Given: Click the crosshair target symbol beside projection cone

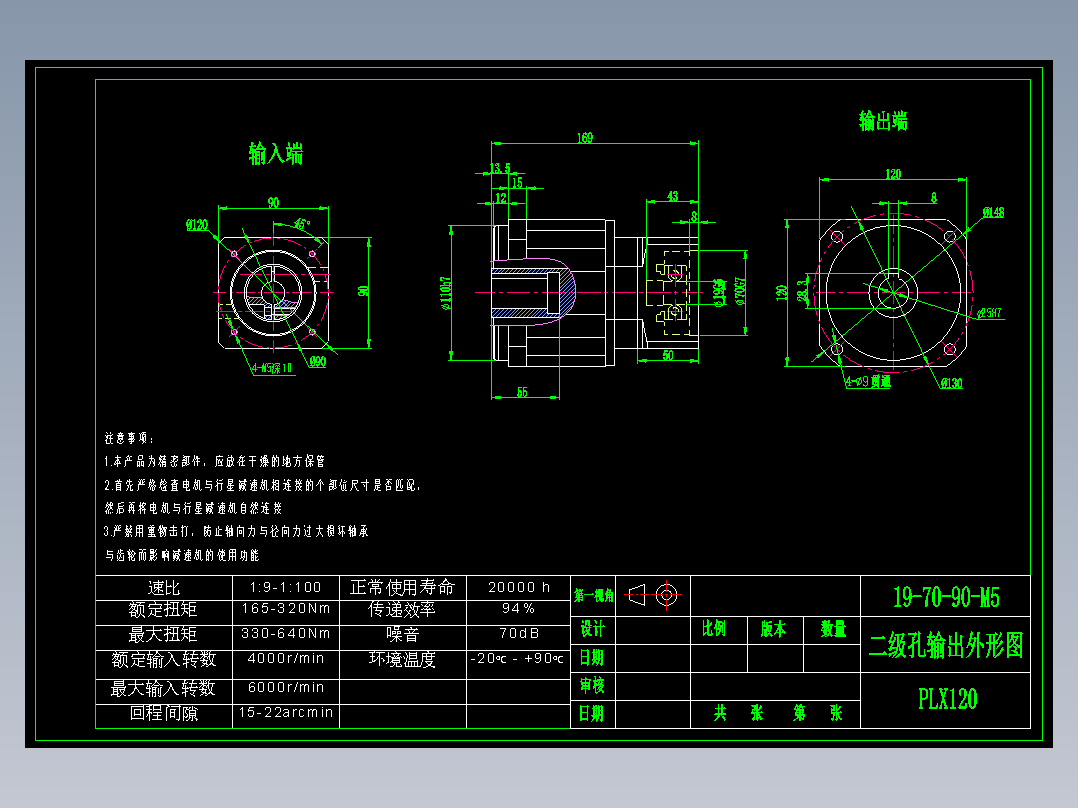Looking at the screenshot, I should (668, 597).
